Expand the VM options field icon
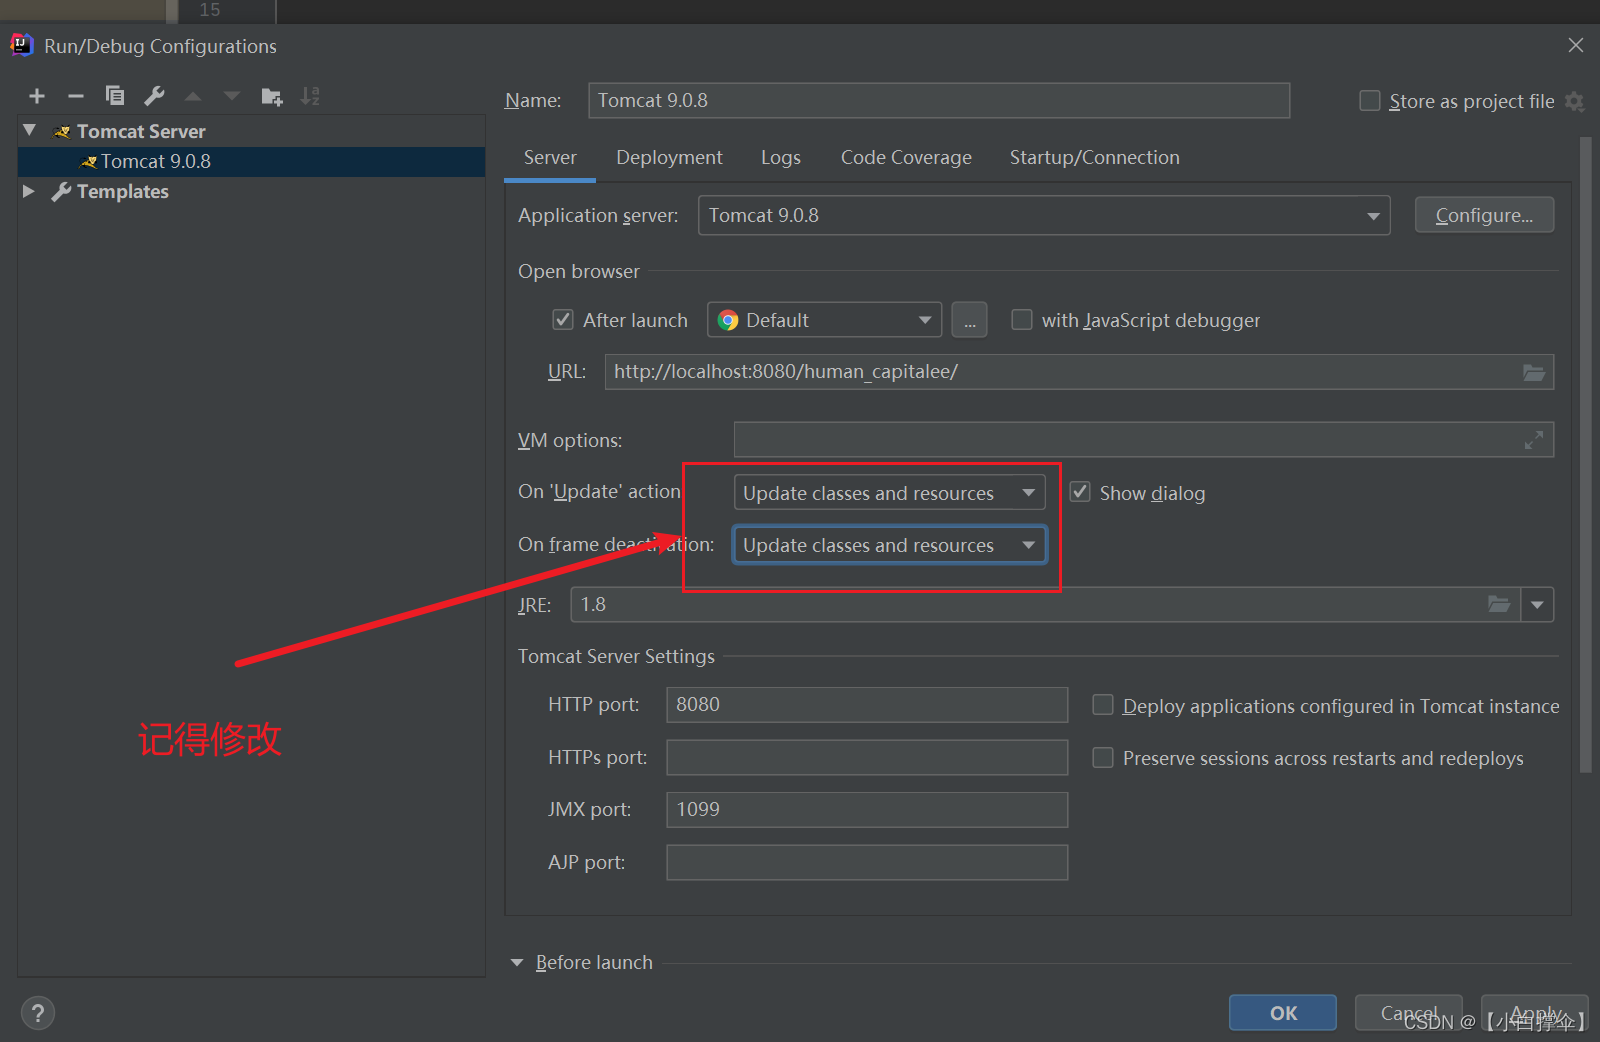The width and height of the screenshot is (1600, 1042). [x=1534, y=440]
